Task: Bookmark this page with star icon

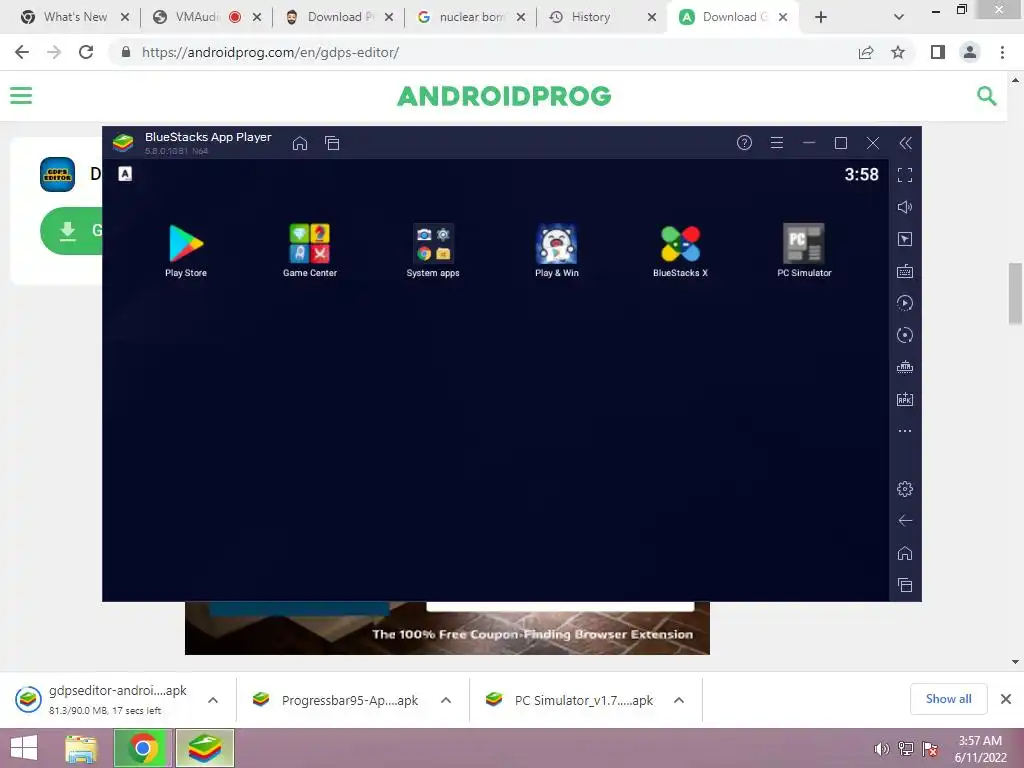Action: (x=898, y=52)
